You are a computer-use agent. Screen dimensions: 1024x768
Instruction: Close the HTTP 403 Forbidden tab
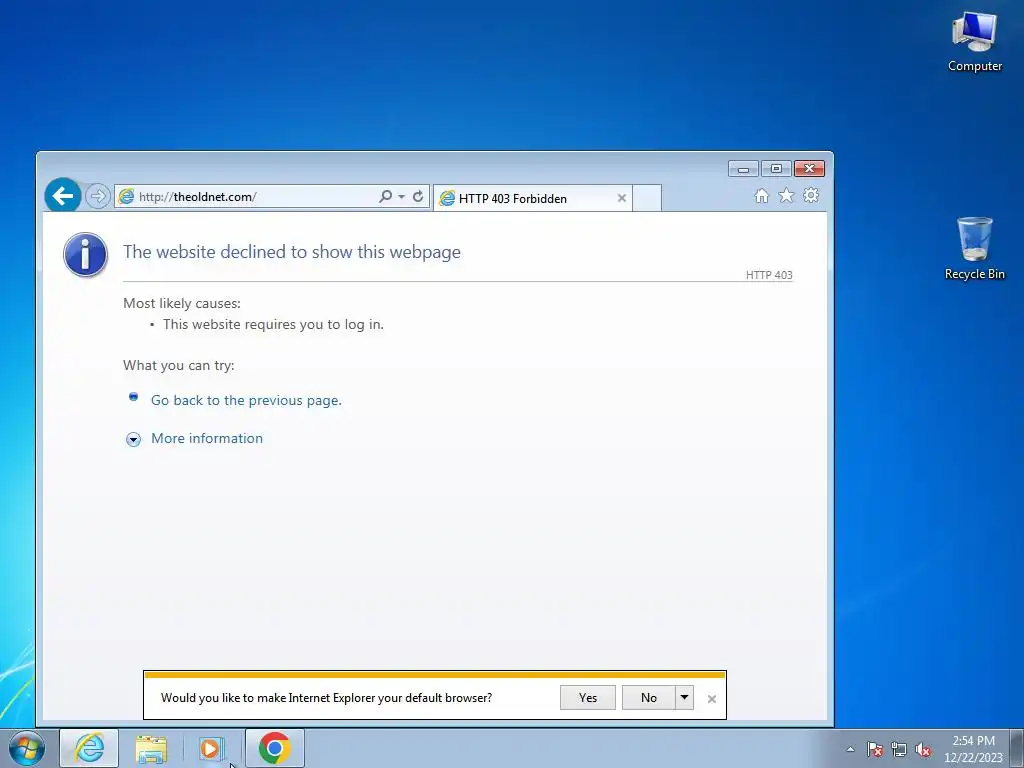pyautogui.click(x=622, y=198)
